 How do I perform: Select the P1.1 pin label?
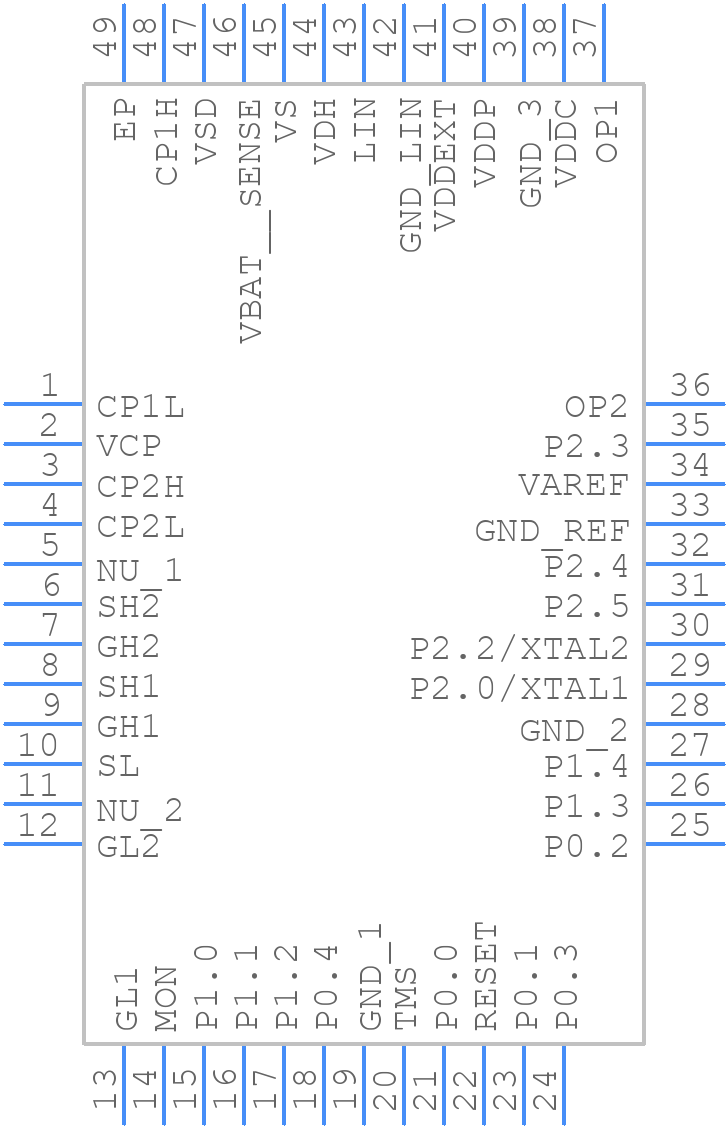click(x=246, y=986)
